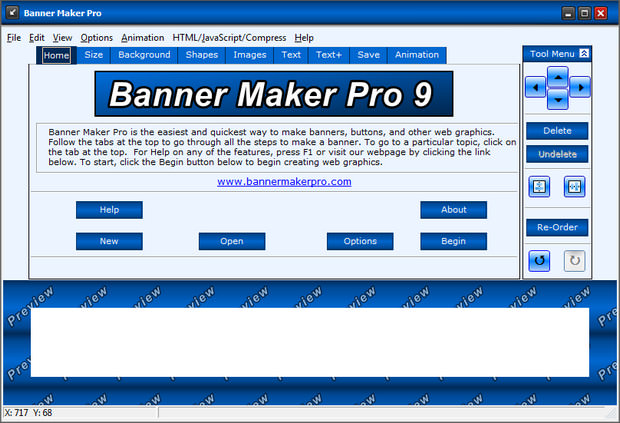Image resolution: width=620 pixels, height=423 pixels.
Task: Go to the Shapes tab
Action: 202,55
